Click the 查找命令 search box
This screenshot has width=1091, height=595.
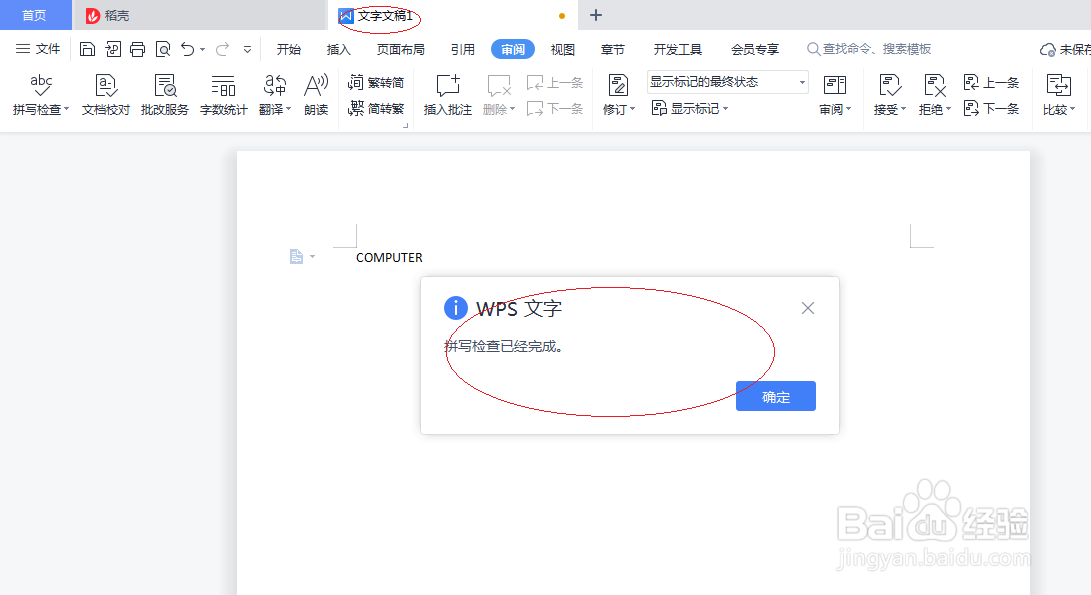869,49
